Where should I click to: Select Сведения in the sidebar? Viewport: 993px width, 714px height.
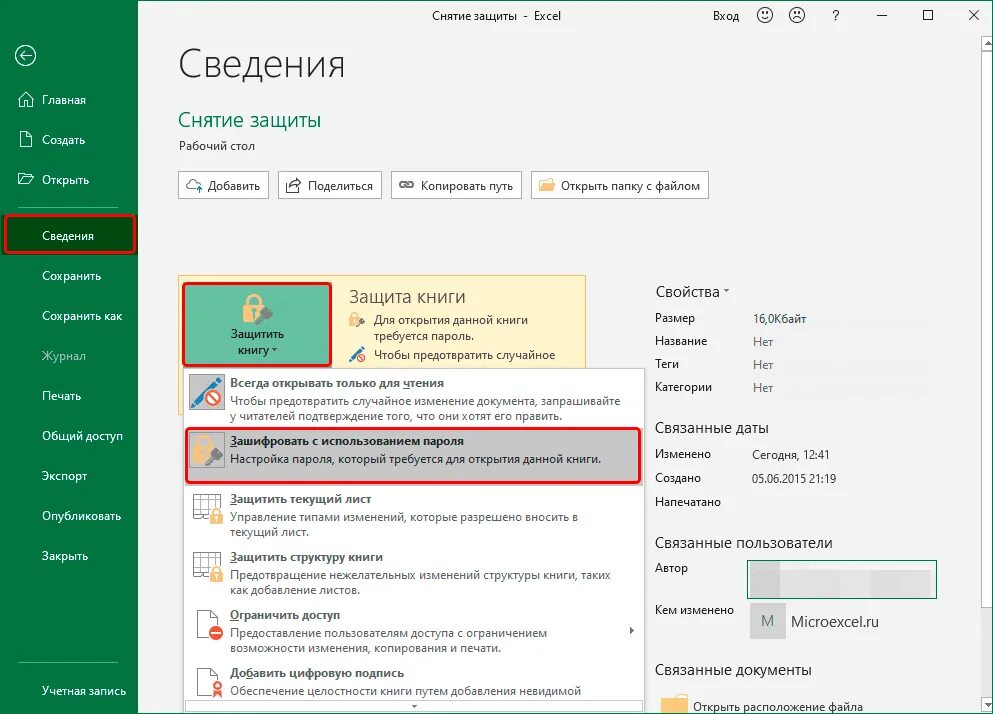(69, 236)
